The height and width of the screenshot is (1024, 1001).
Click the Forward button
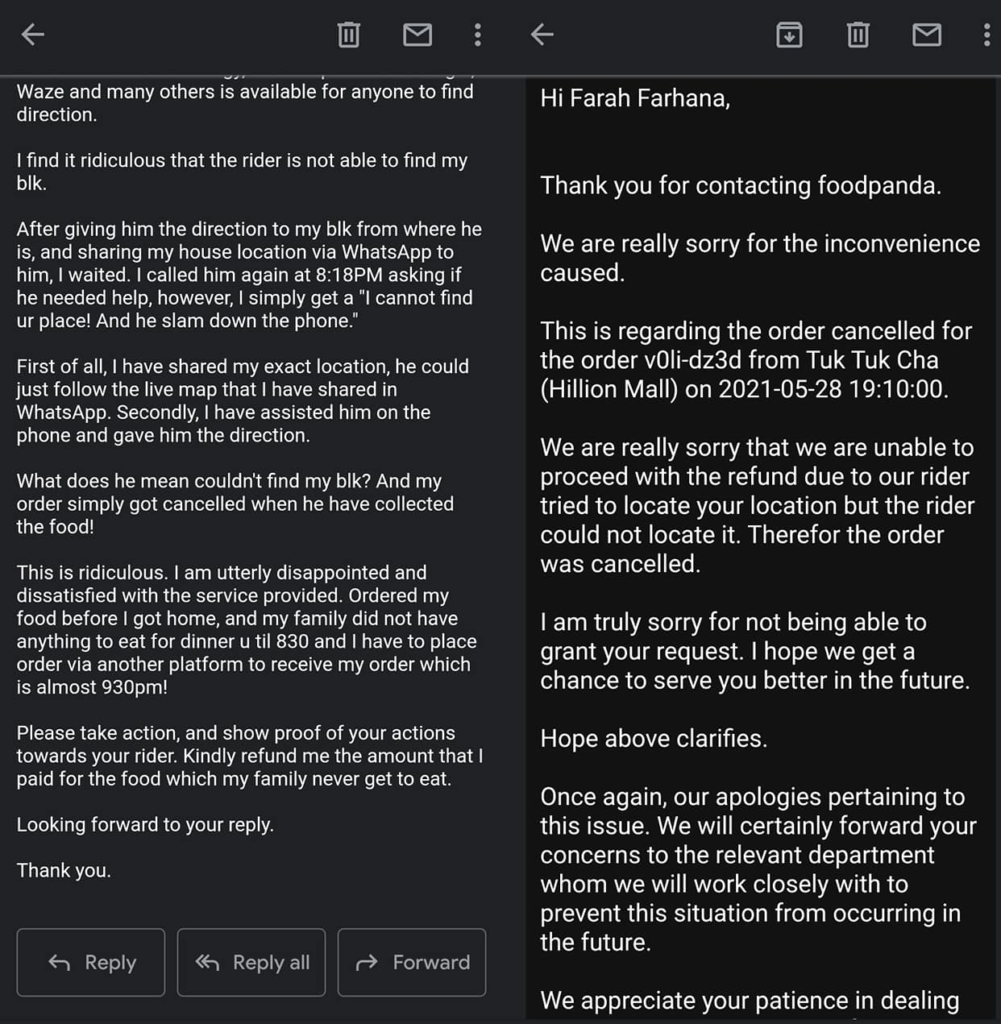412,962
